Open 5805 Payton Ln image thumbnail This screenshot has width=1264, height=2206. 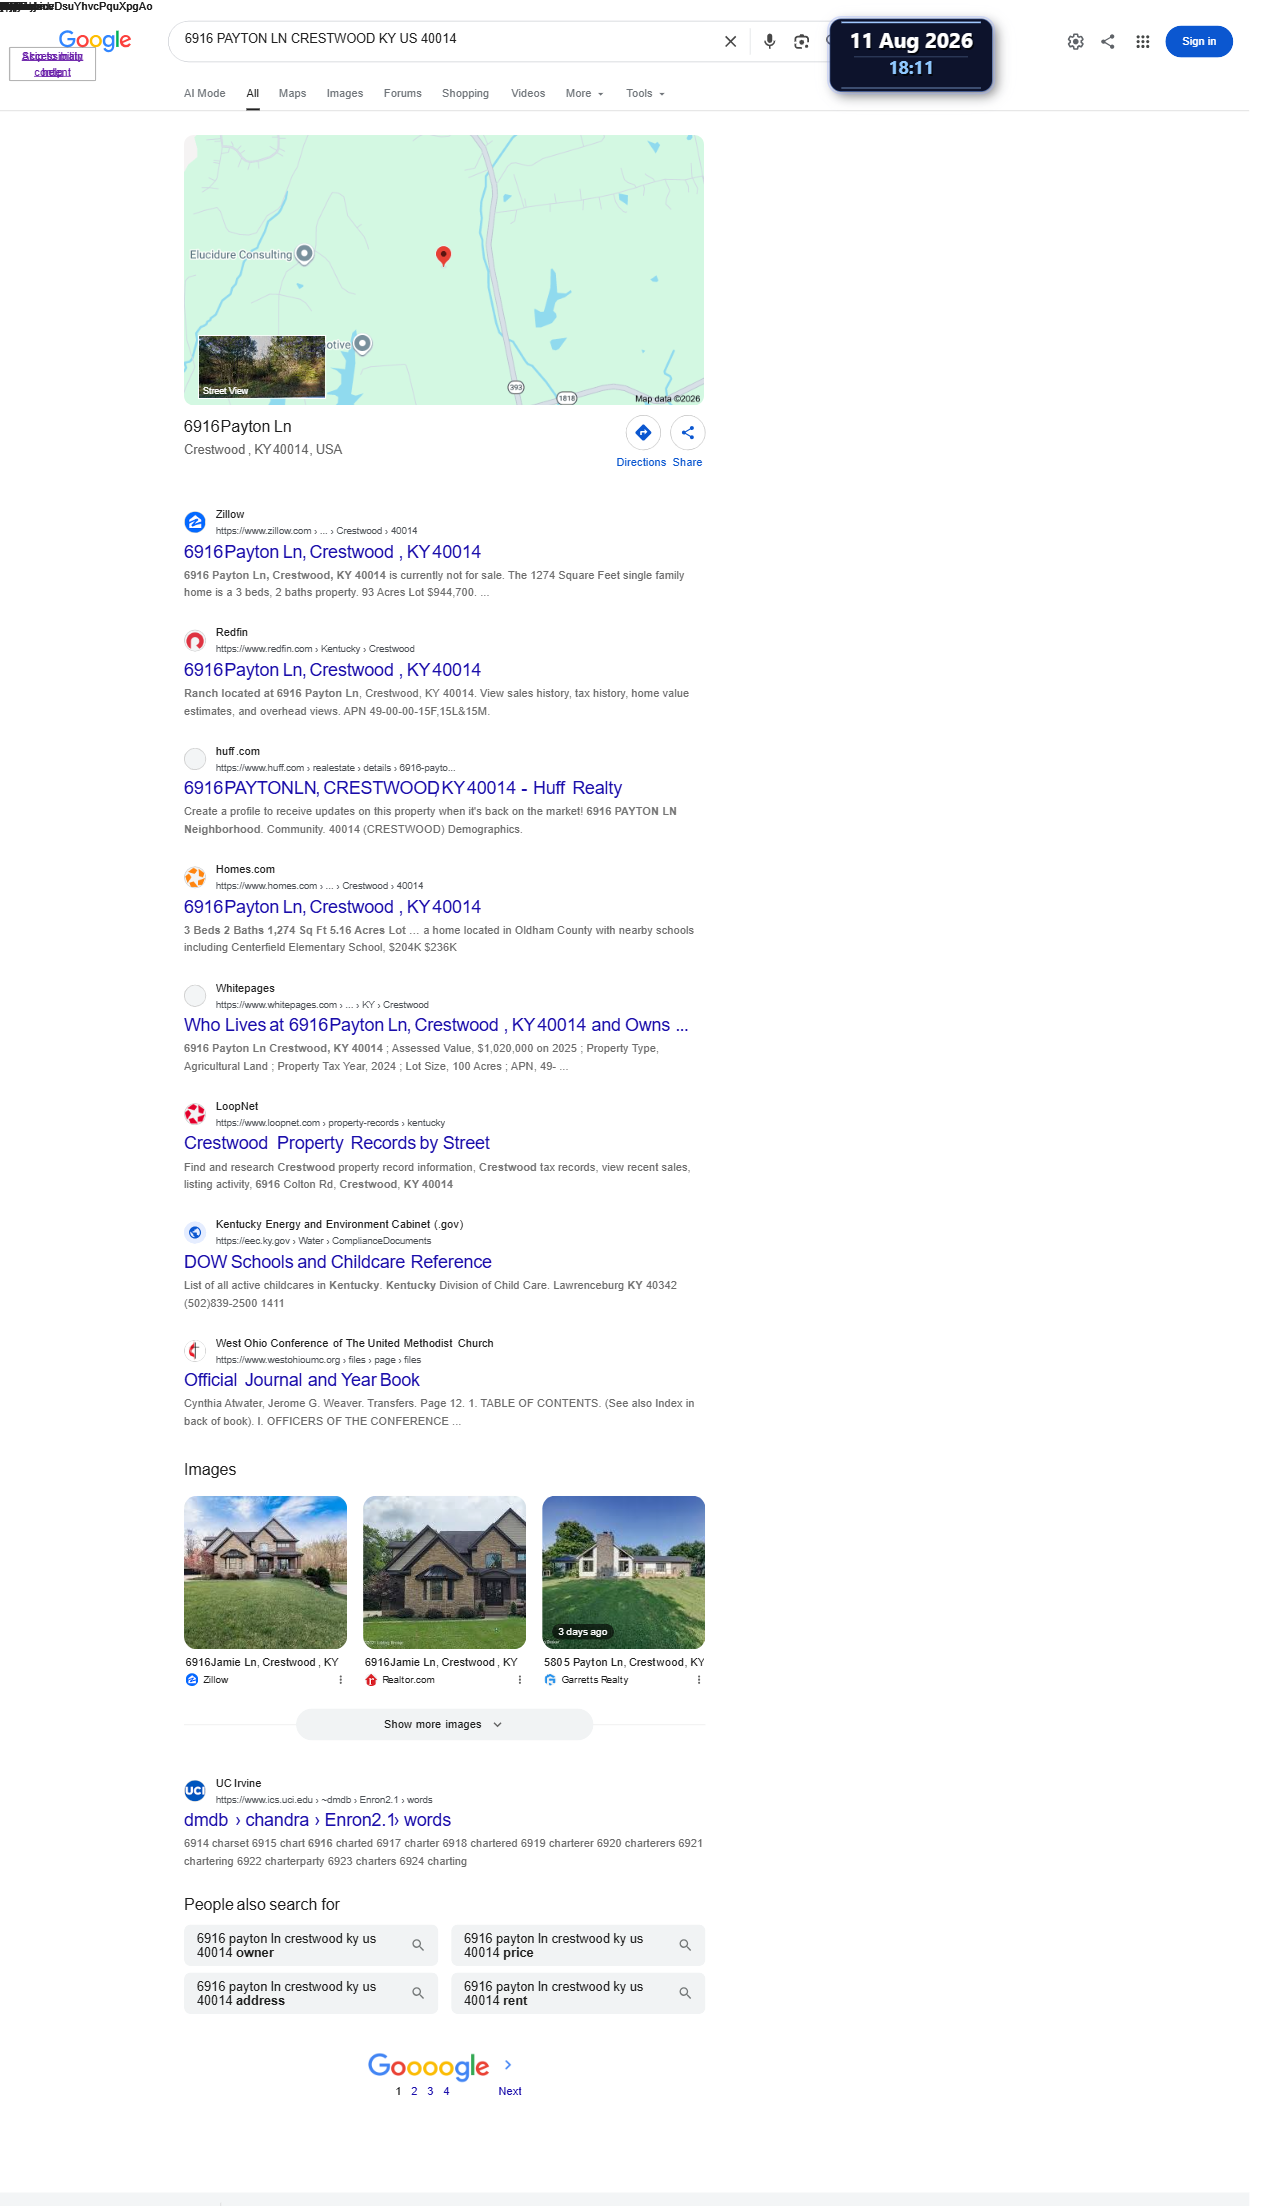pyautogui.click(x=623, y=1572)
